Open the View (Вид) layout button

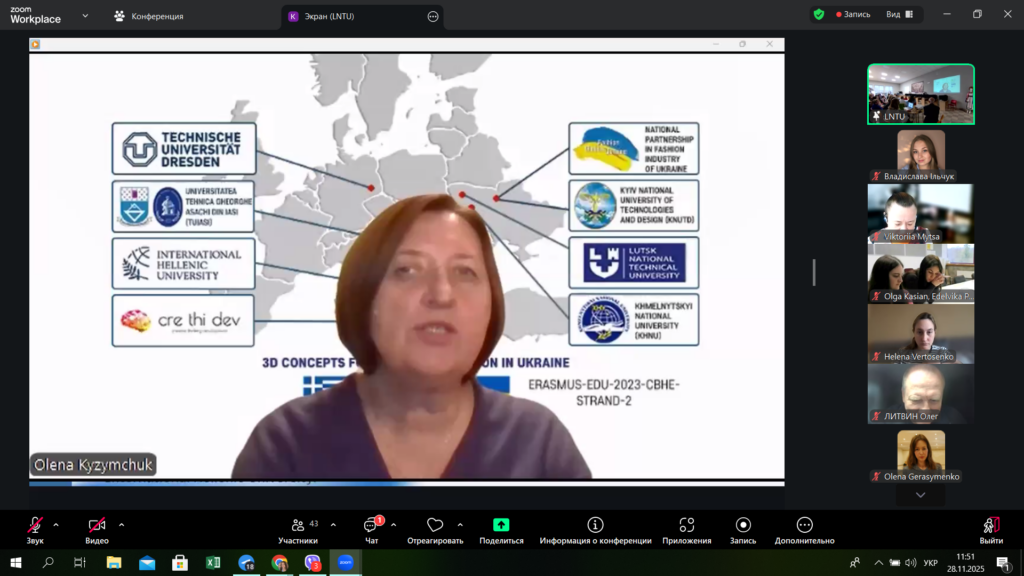pos(898,15)
